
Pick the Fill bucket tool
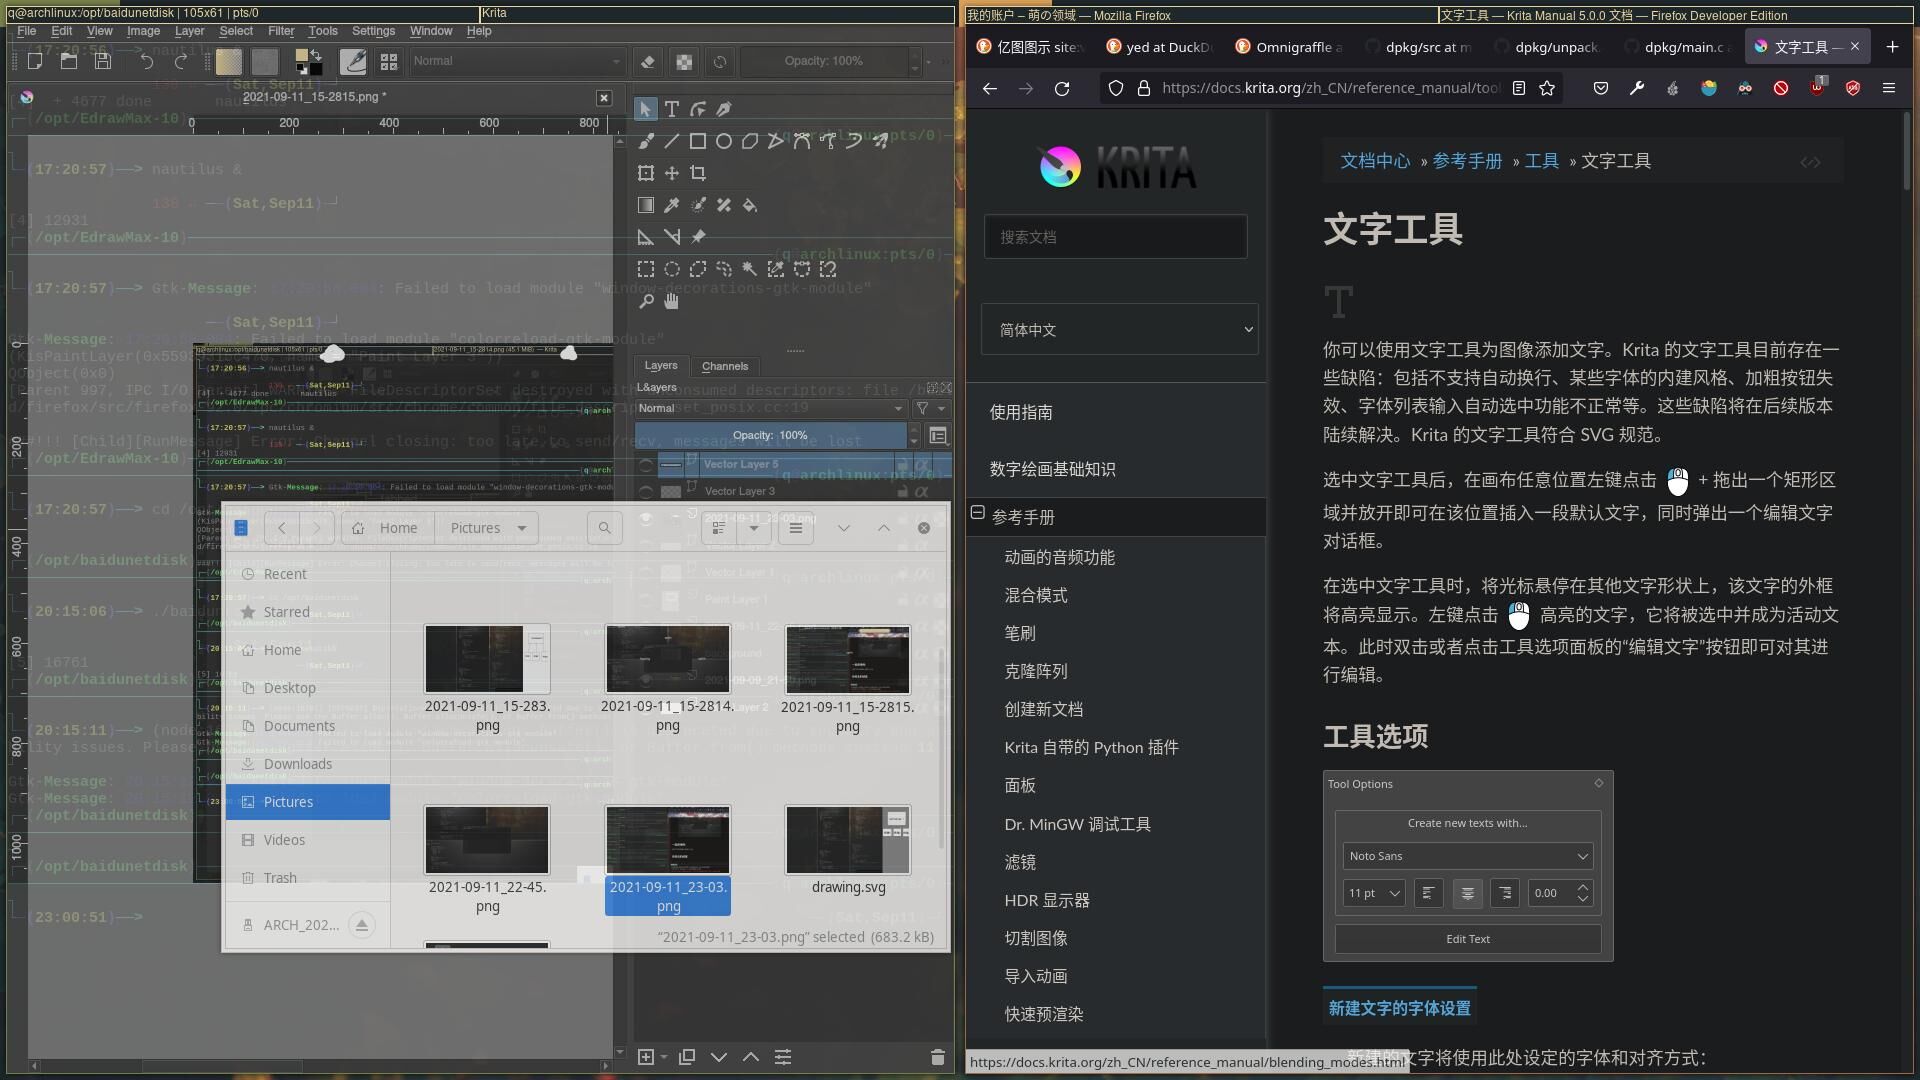[750, 205]
